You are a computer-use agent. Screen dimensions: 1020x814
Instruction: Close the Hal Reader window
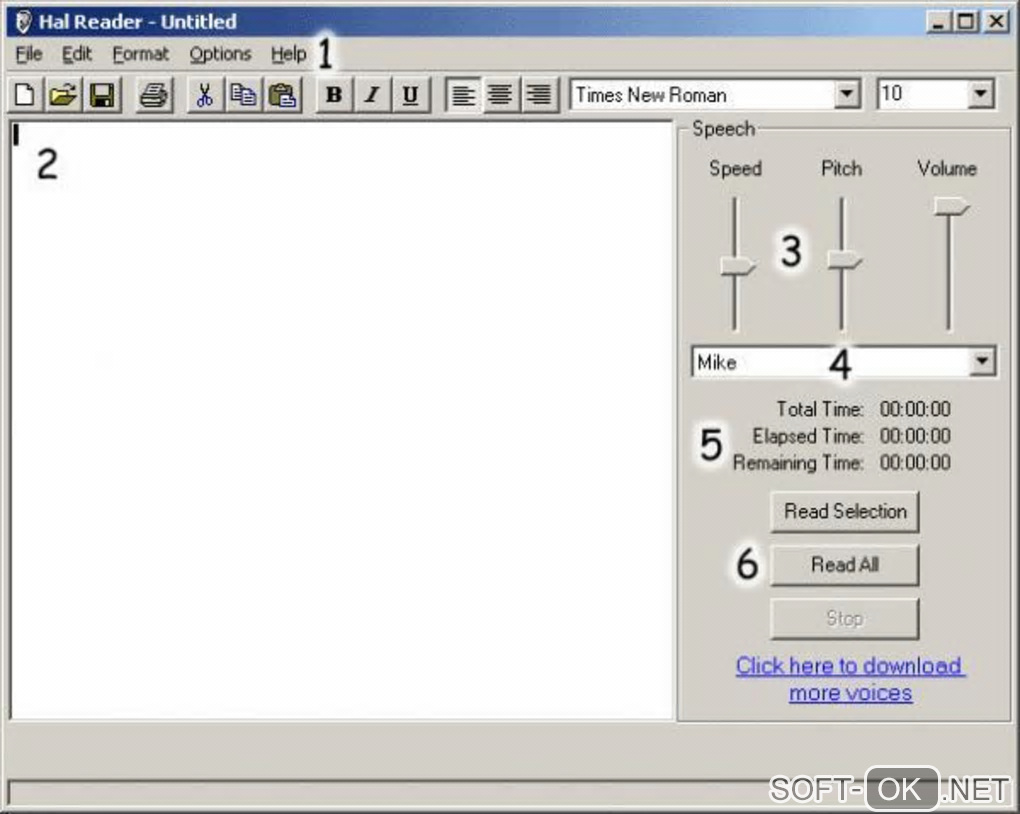click(x=996, y=21)
